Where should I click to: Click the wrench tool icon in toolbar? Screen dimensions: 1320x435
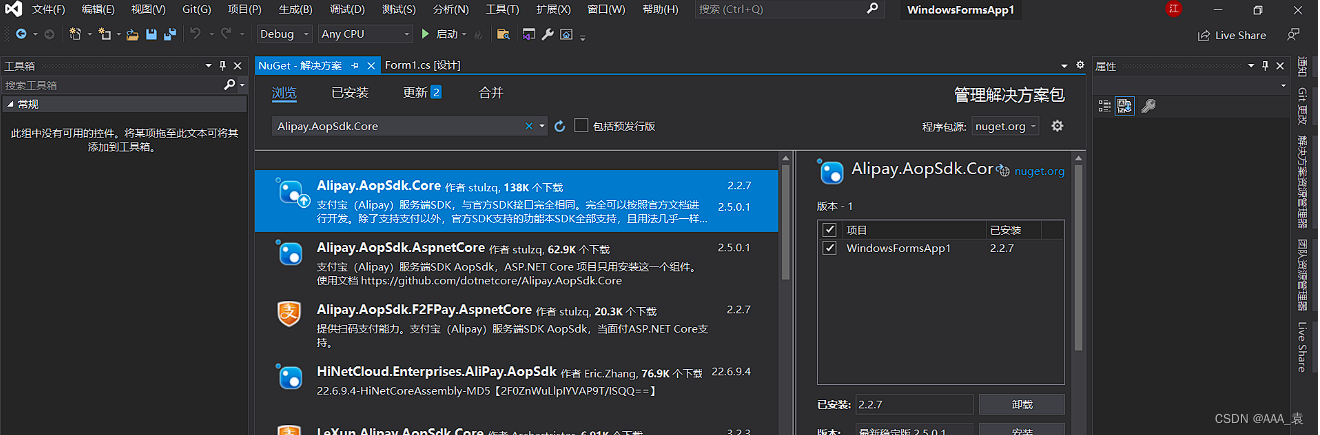click(x=547, y=34)
